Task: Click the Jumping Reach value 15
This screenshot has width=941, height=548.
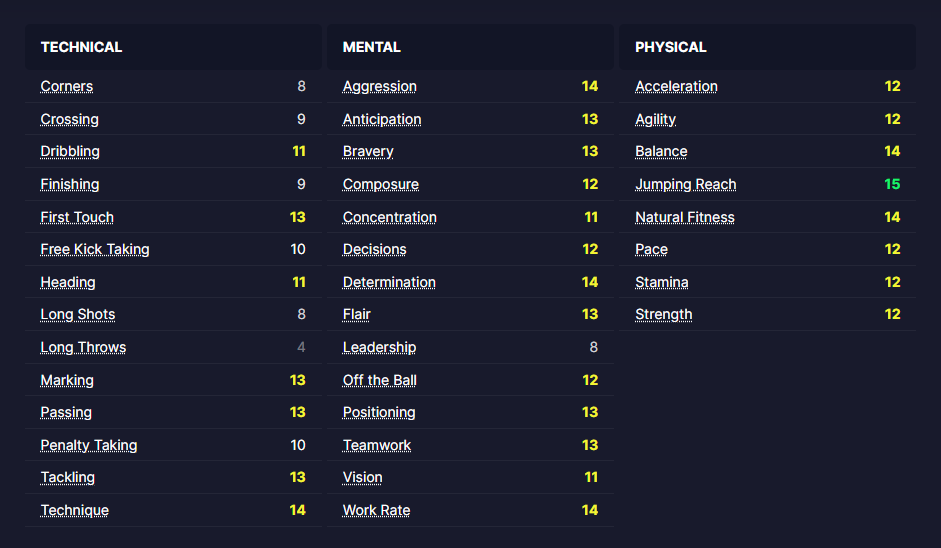Action: point(892,184)
